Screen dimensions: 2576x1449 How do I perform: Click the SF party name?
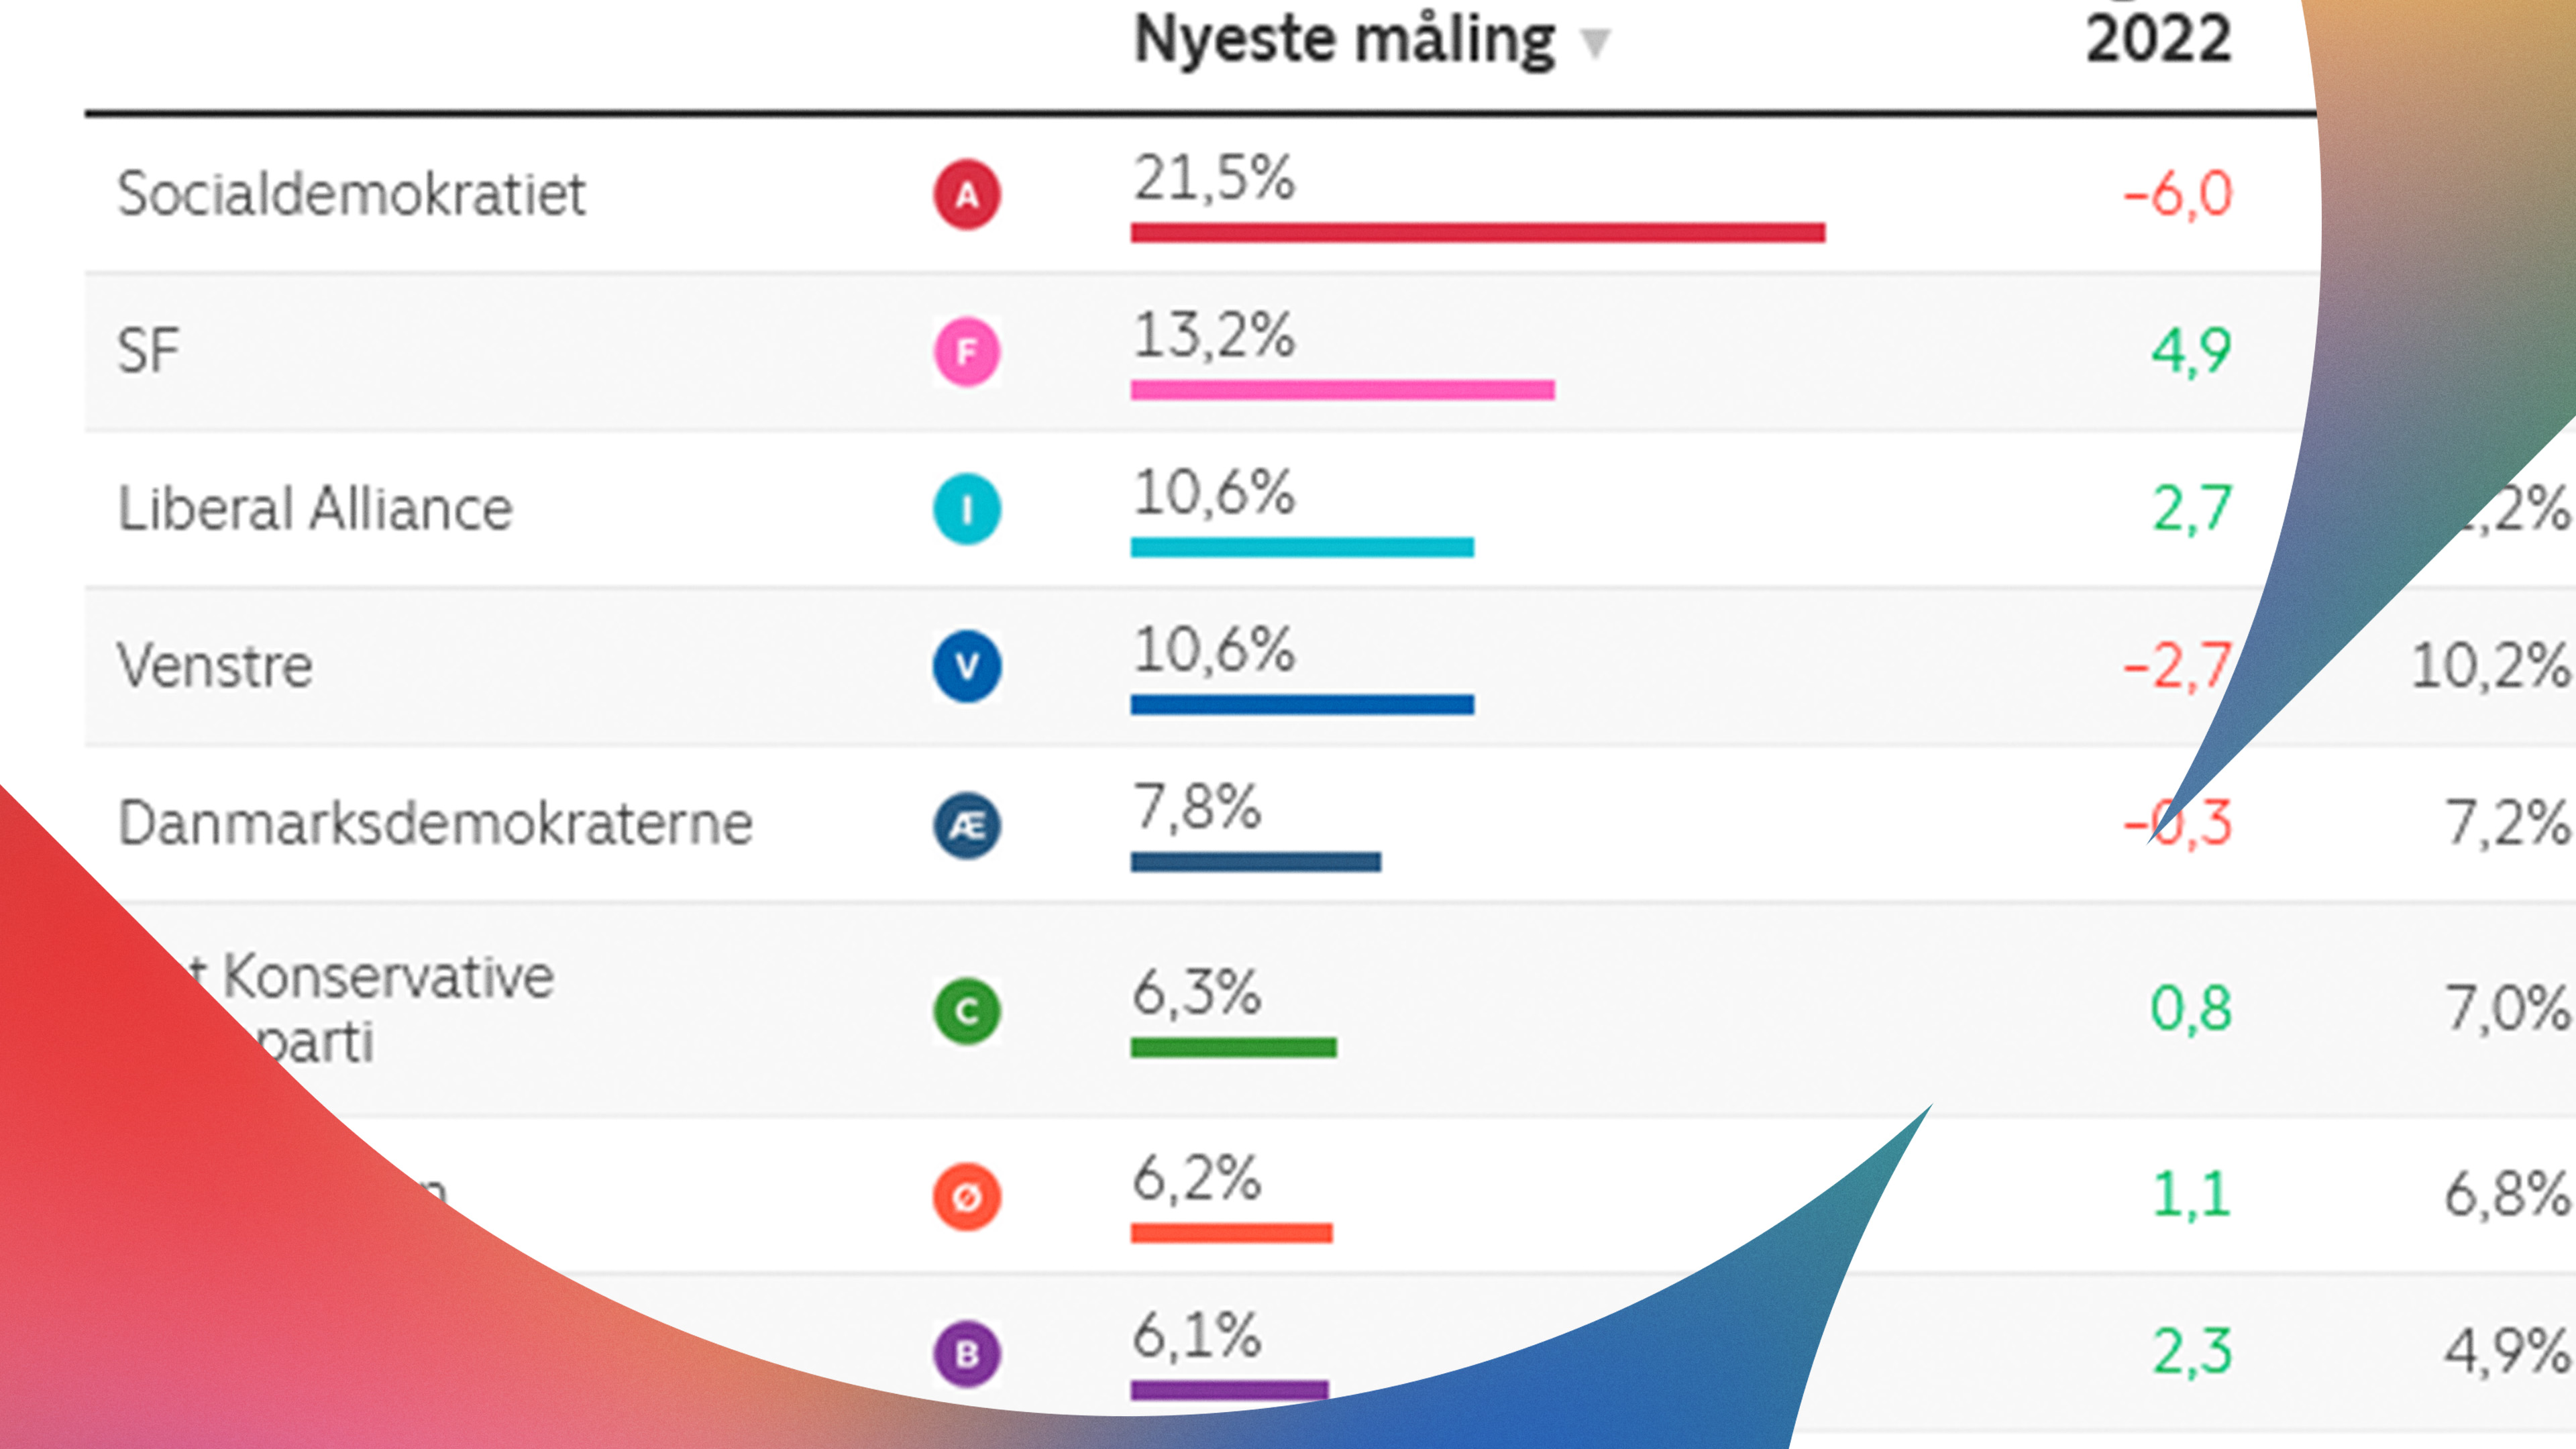point(148,351)
